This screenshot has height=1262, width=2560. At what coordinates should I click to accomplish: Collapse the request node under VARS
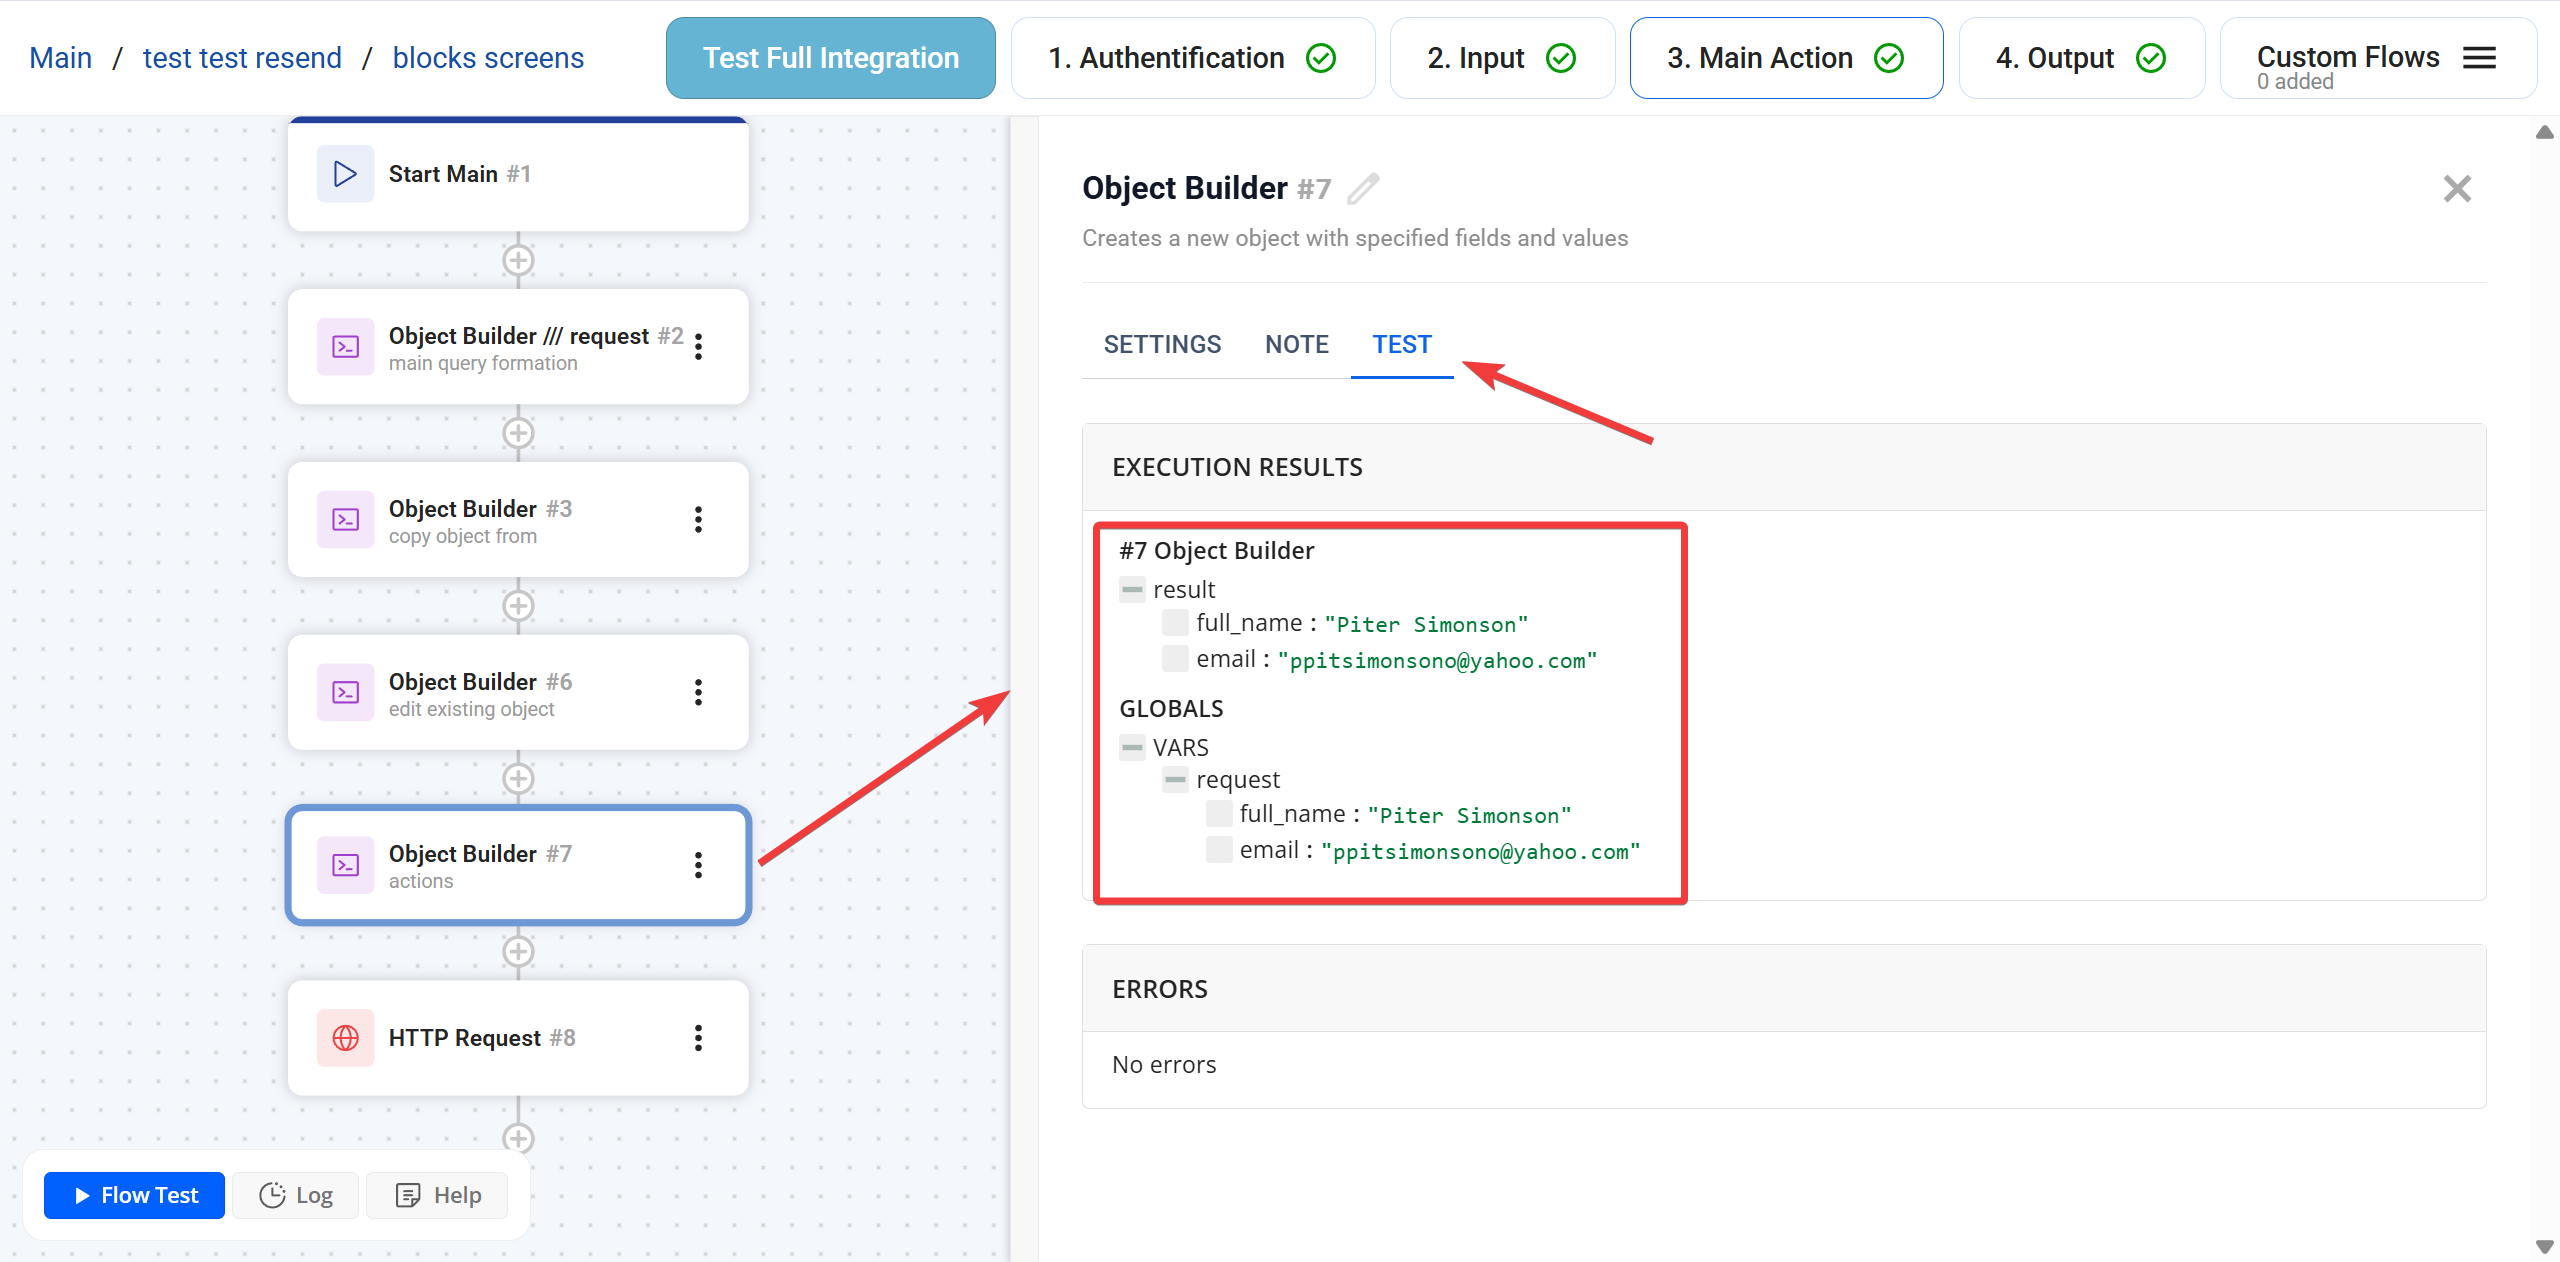[x=1175, y=780]
